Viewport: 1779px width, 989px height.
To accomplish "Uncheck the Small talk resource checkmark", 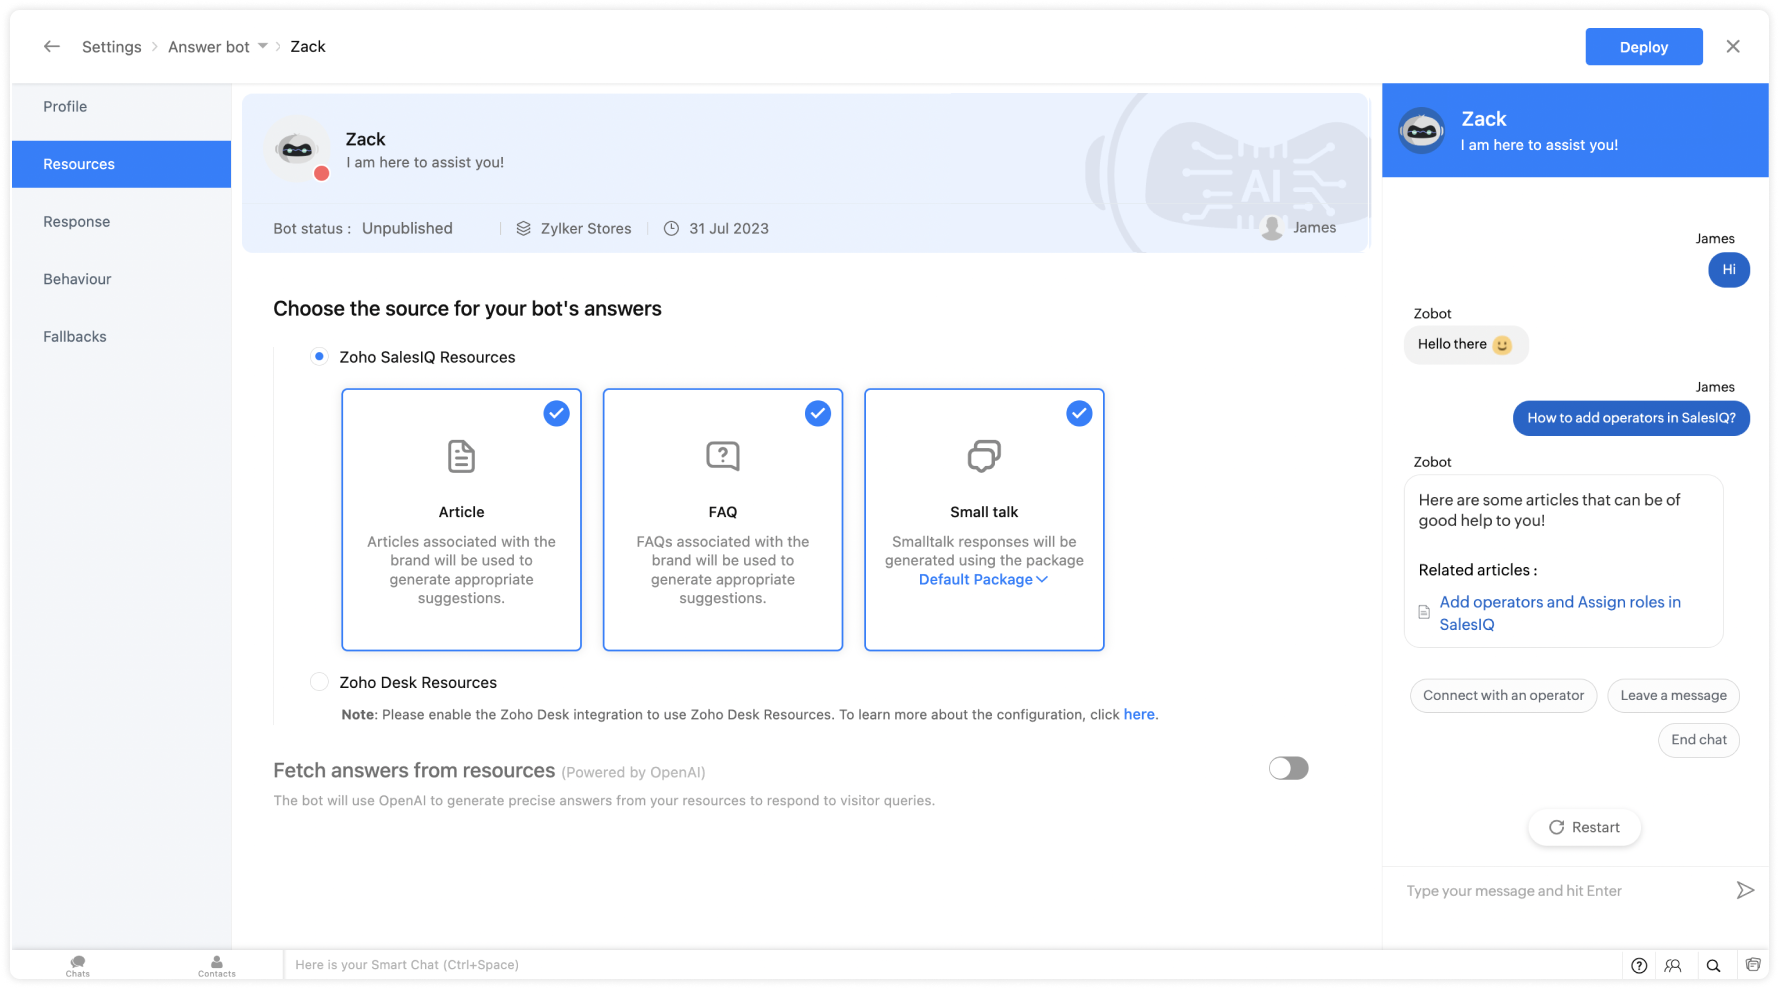I will tap(1079, 413).
